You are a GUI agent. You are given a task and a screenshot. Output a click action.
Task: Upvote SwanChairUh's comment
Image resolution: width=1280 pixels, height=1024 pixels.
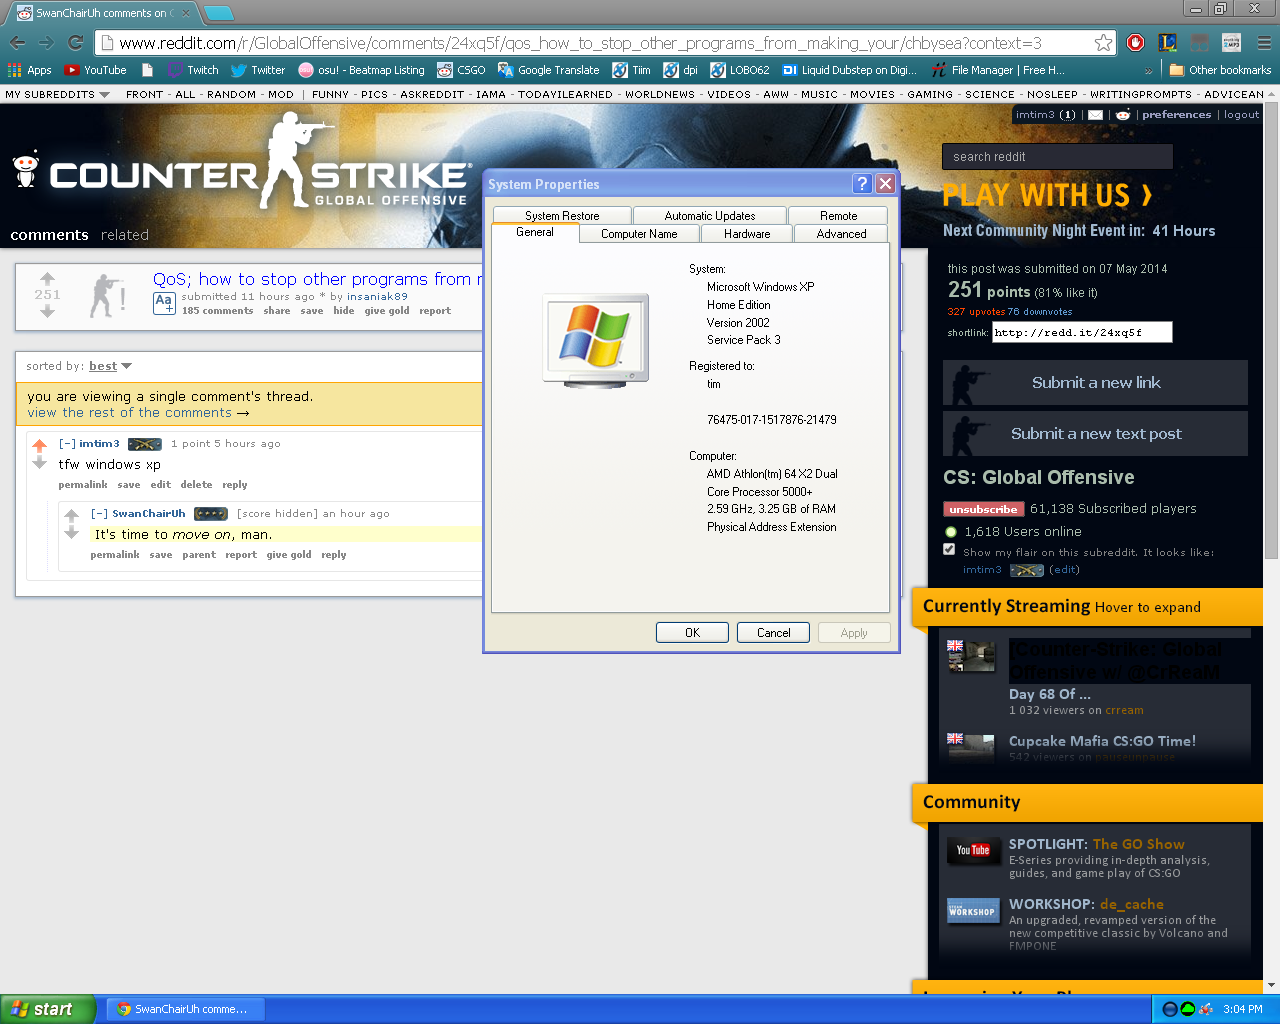point(71,515)
